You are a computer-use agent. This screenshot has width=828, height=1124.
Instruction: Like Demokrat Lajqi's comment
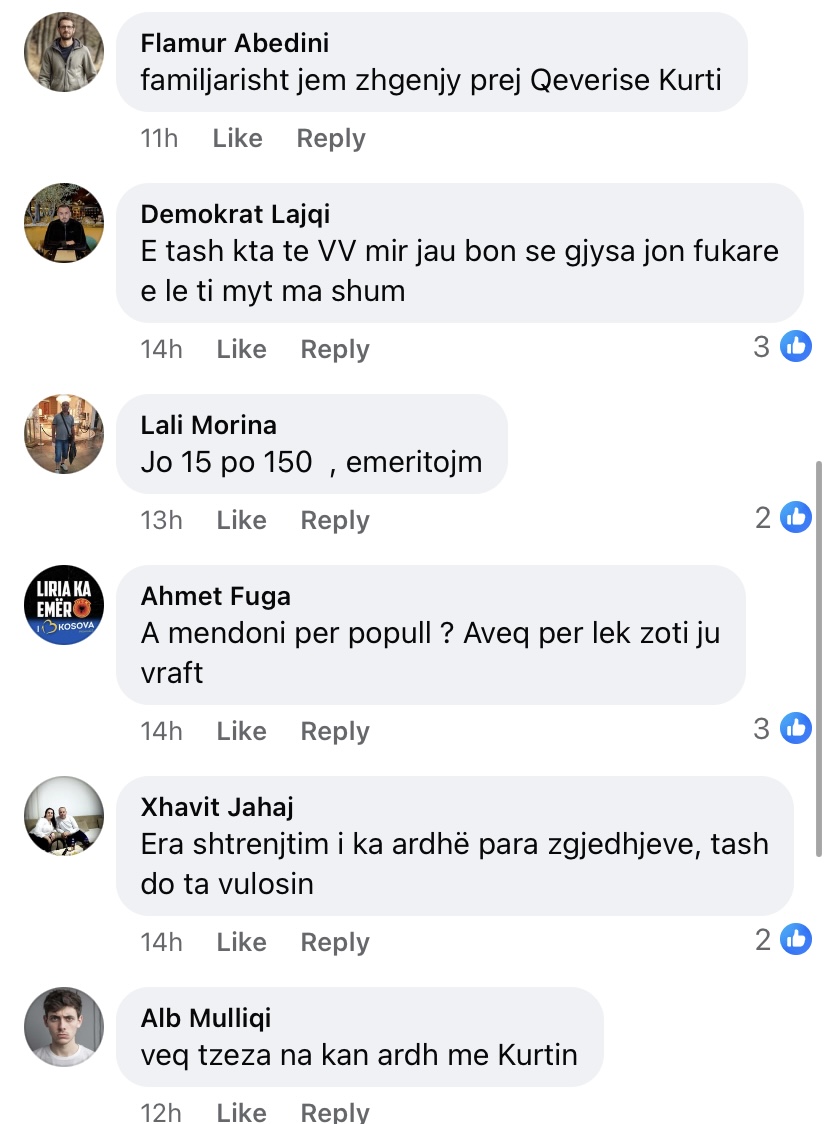[x=241, y=349]
